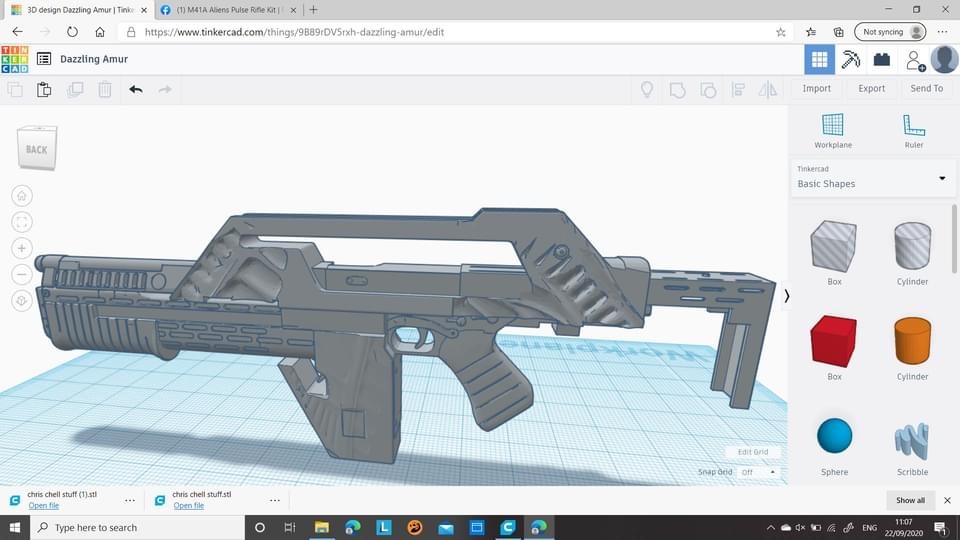The width and height of the screenshot is (960, 540).
Task: Click the Flip mirror icon
Action: (767, 90)
